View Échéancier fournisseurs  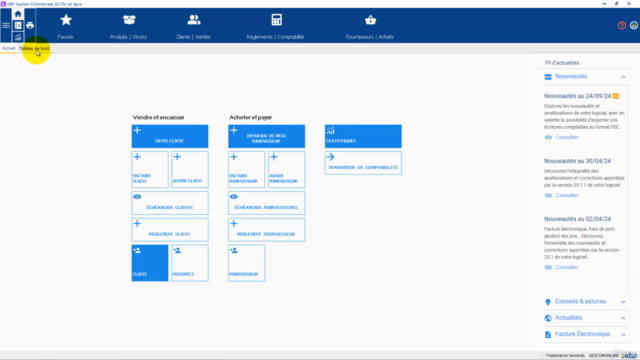267,203
